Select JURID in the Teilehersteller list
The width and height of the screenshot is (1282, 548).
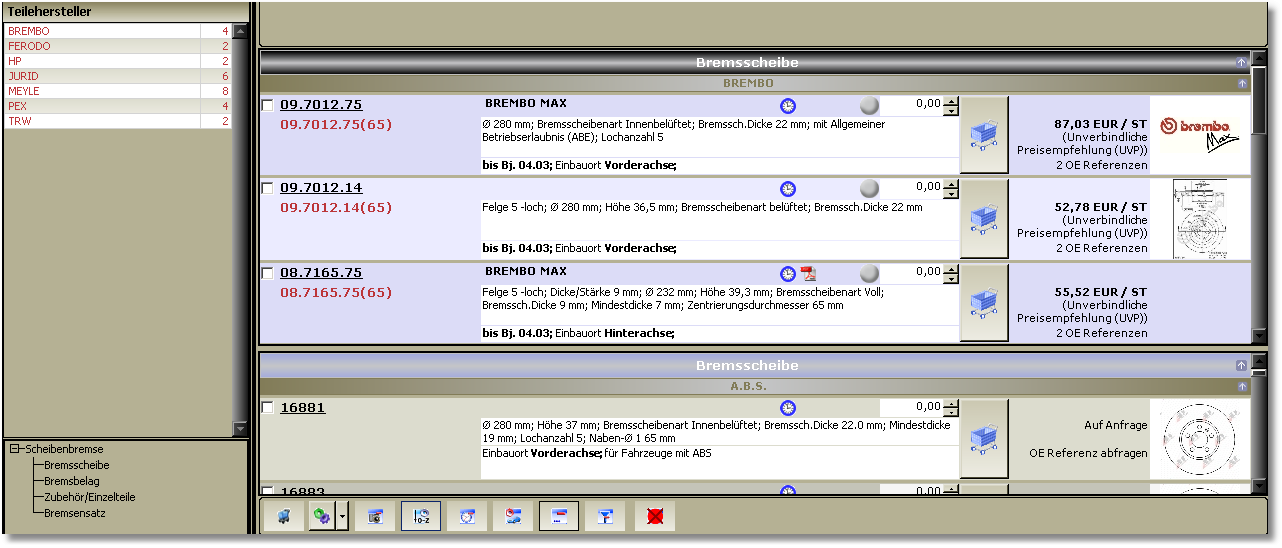tap(117, 76)
